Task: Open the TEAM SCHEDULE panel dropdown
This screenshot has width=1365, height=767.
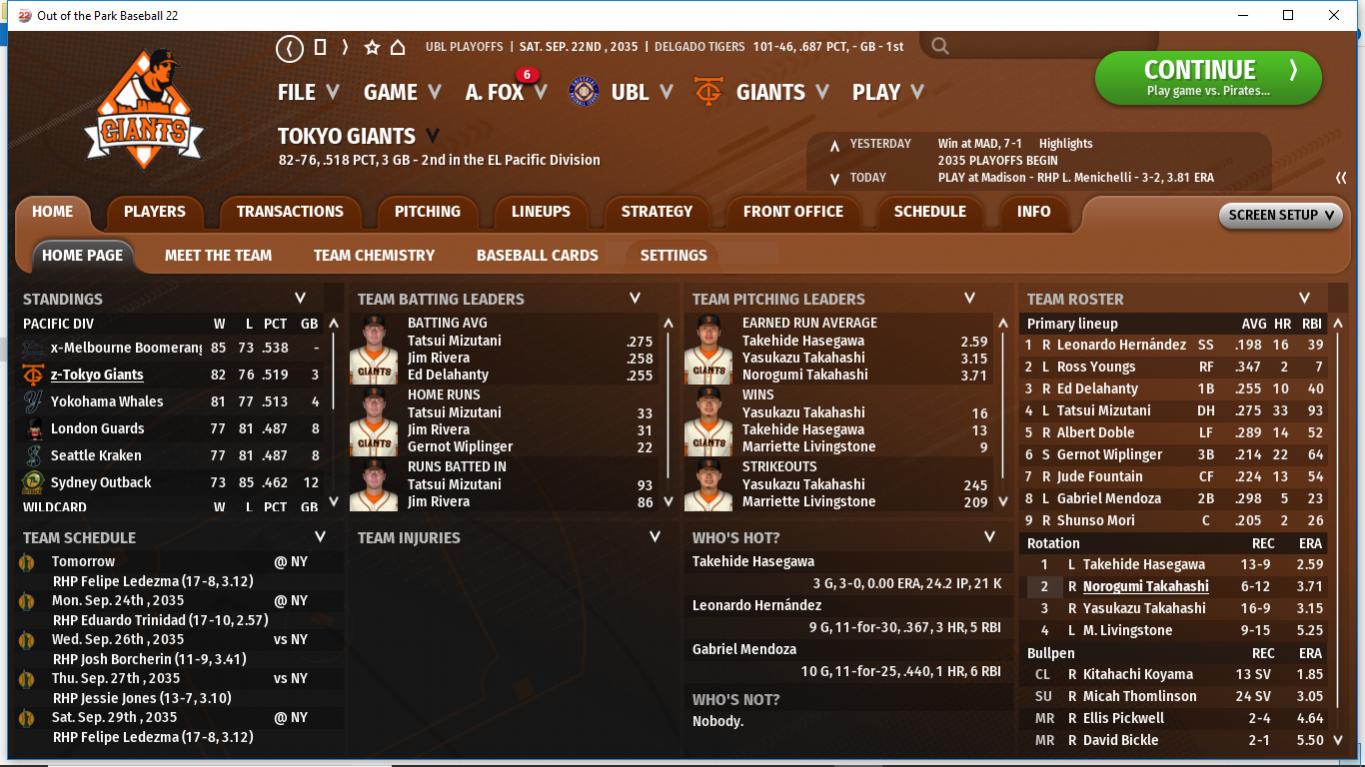Action: point(320,537)
